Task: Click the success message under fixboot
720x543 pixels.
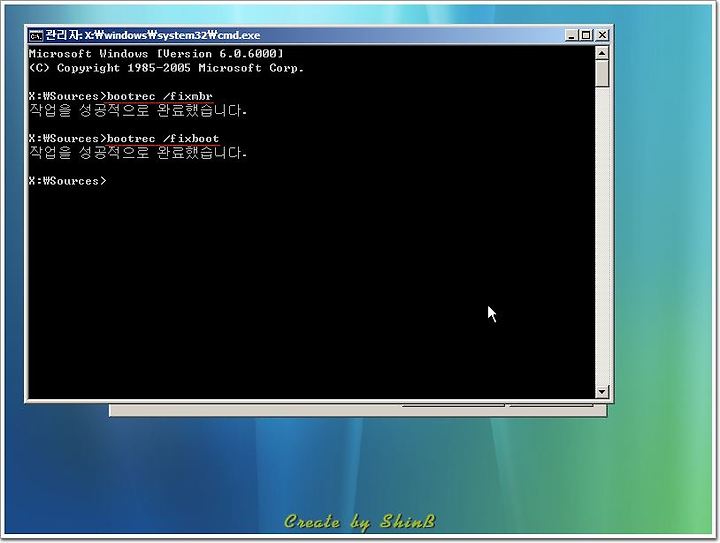Action: pyautogui.click(x=138, y=152)
